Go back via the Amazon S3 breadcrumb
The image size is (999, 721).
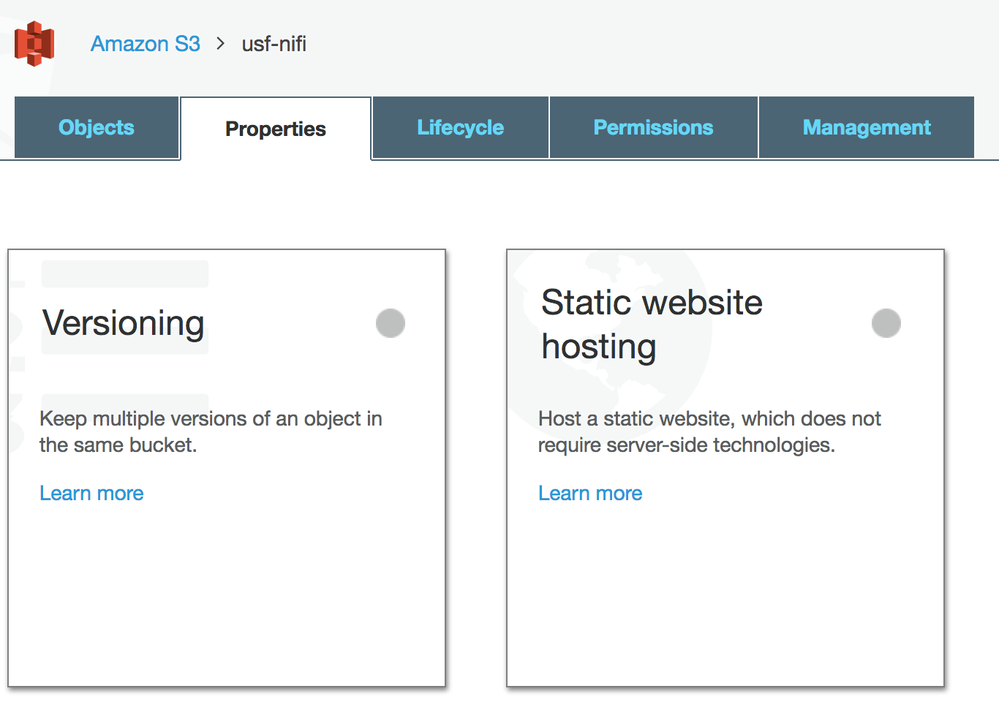(x=145, y=44)
